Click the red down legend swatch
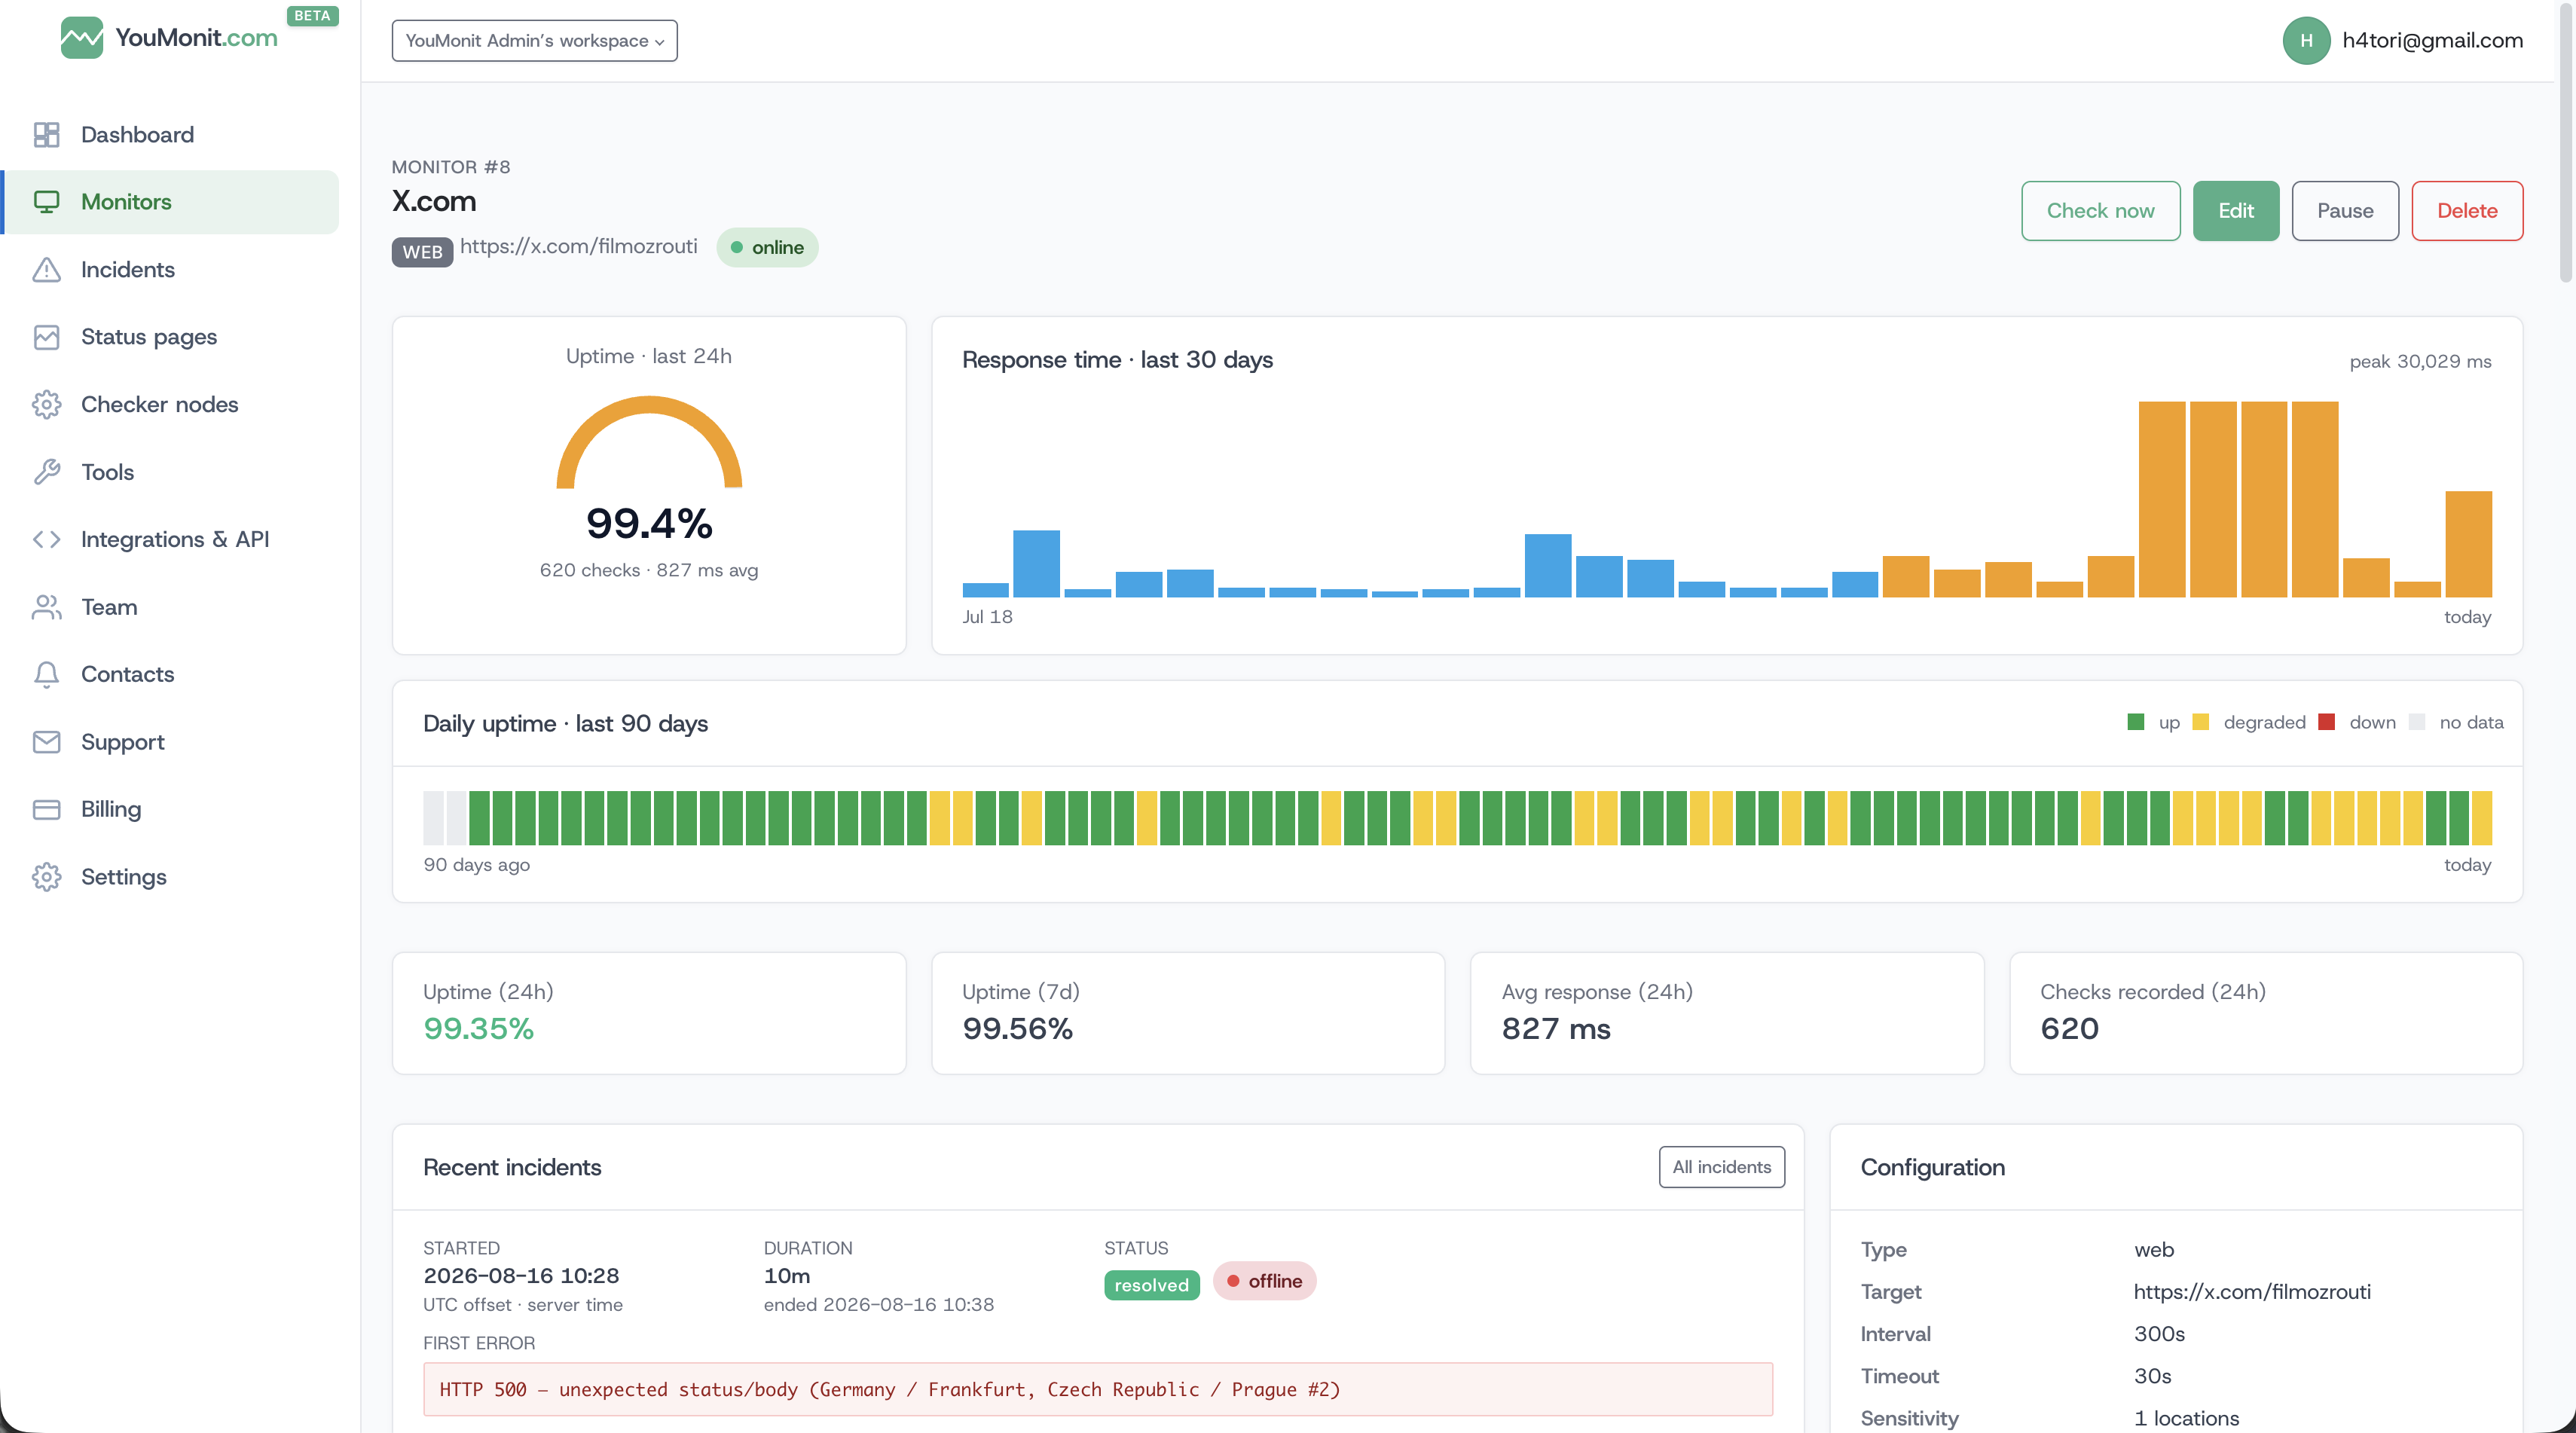The width and height of the screenshot is (2576, 1433). click(2326, 722)
